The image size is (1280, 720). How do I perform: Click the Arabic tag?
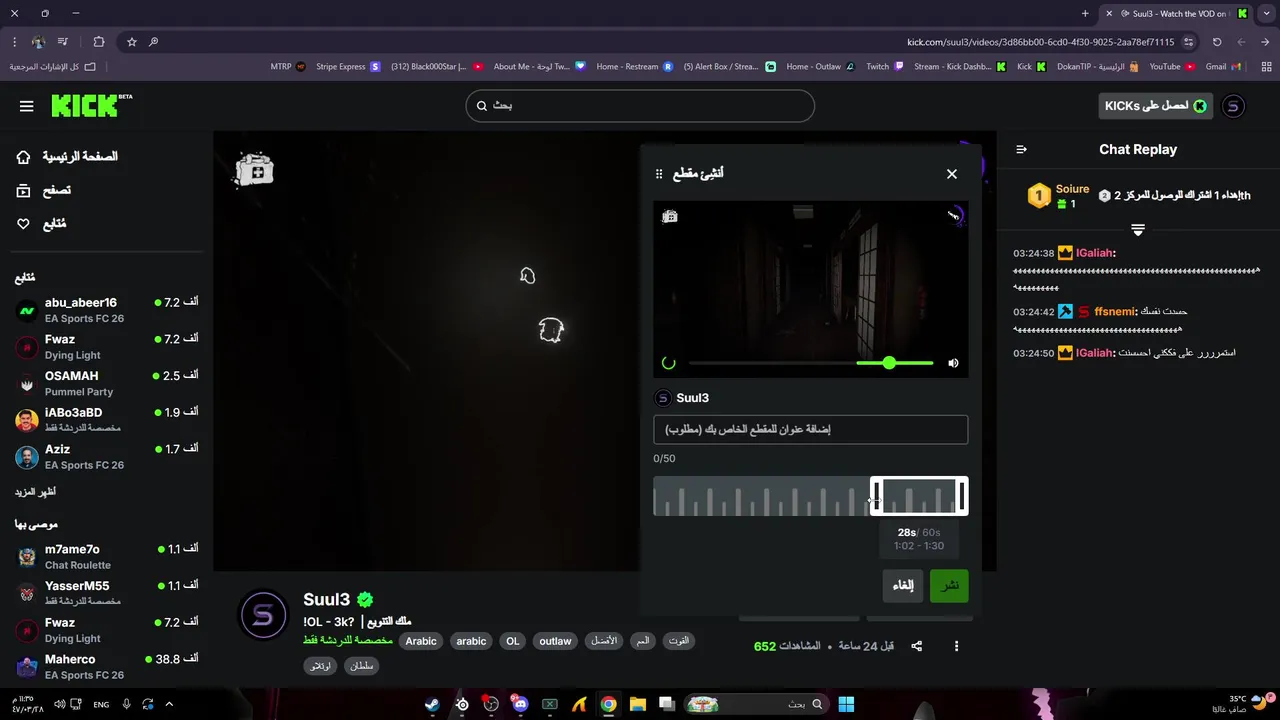click(x=421, y=641)
